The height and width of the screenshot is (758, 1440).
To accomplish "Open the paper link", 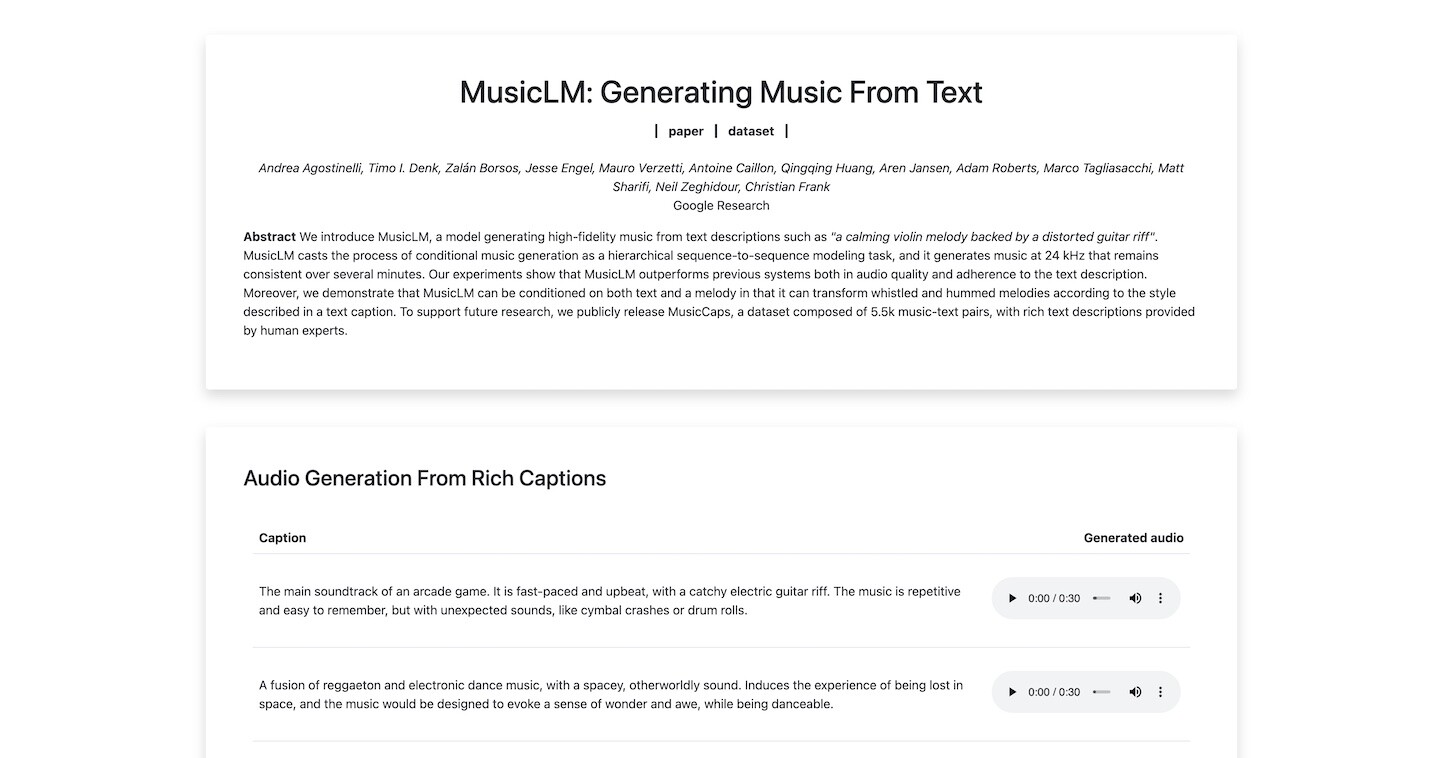I will [686, 131].
